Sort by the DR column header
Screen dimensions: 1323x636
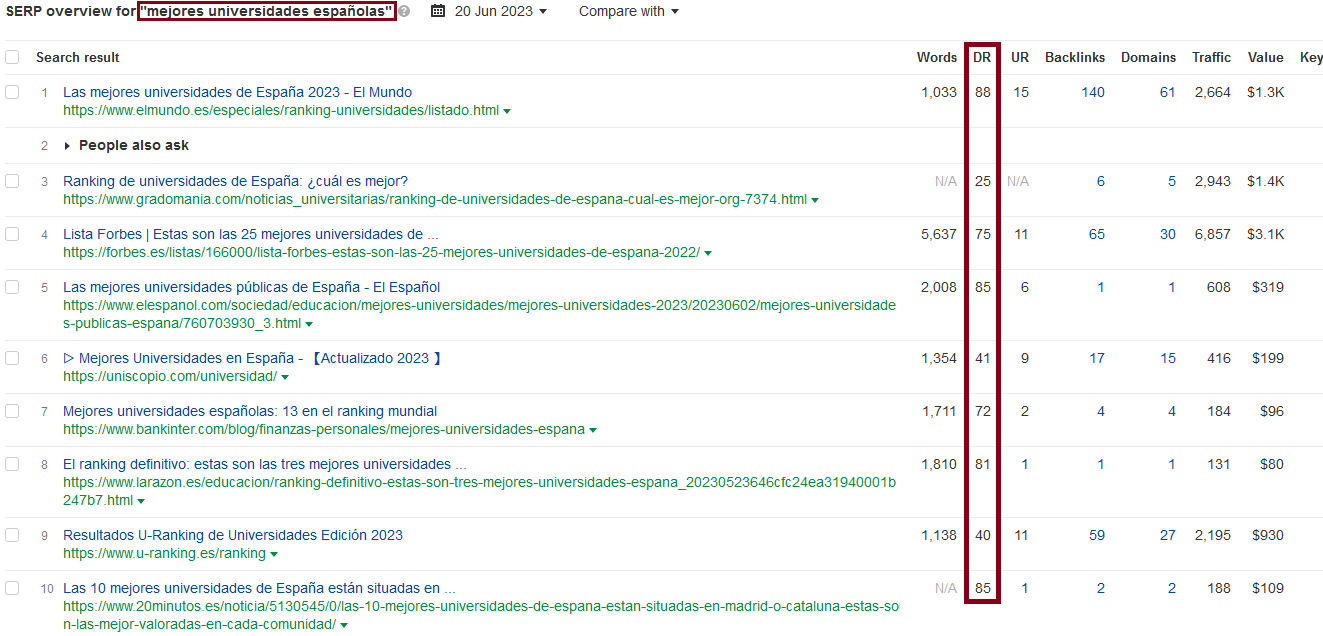pos(982,57)
